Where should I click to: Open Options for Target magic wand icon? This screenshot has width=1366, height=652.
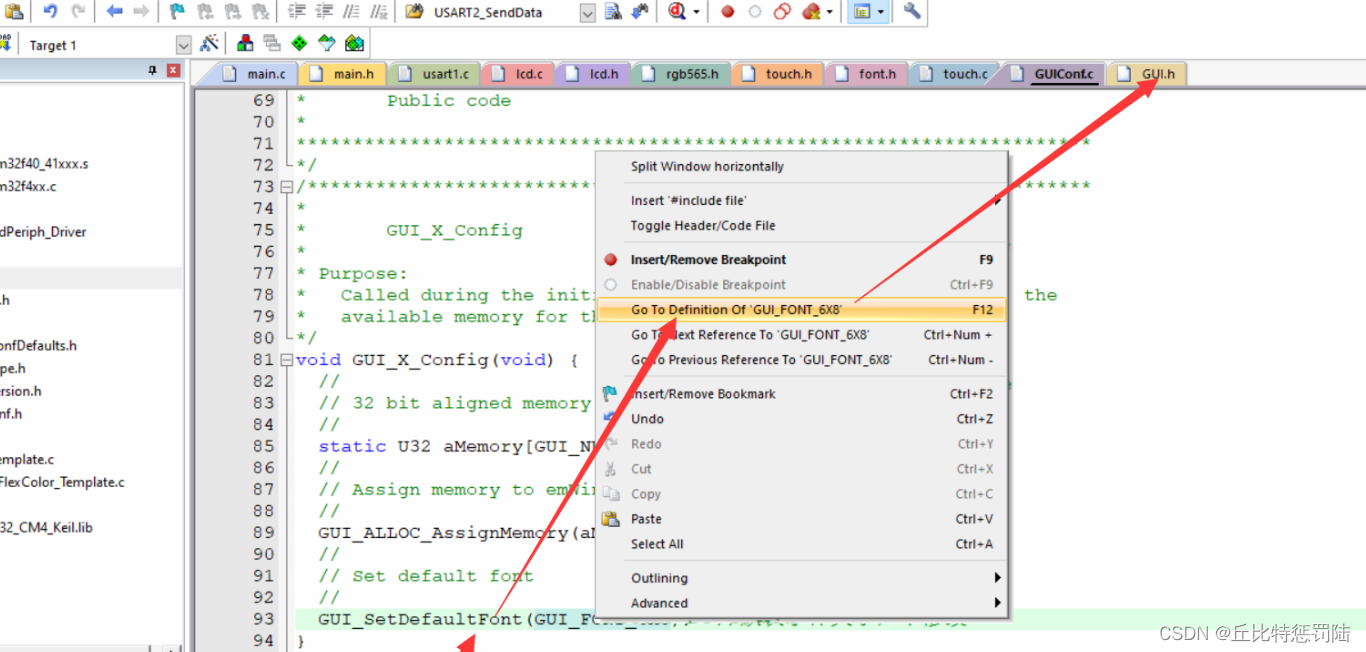[x=209, y=44]
